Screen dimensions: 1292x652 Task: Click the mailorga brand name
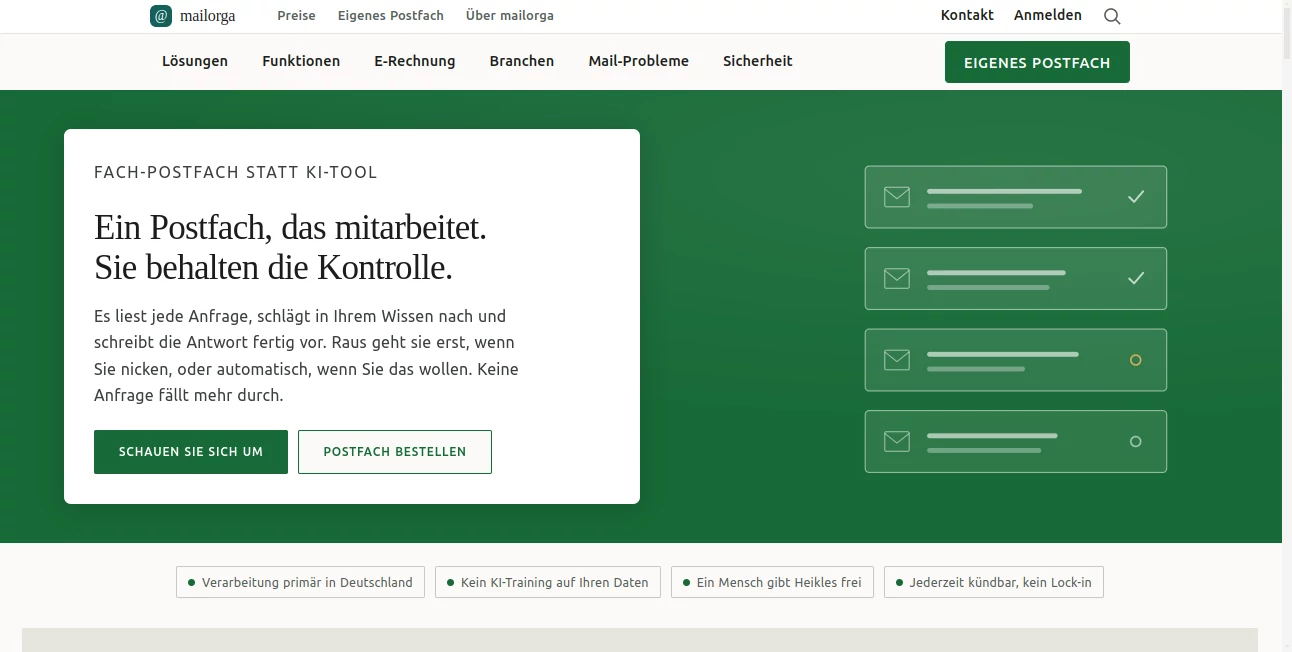coord(208,16)
